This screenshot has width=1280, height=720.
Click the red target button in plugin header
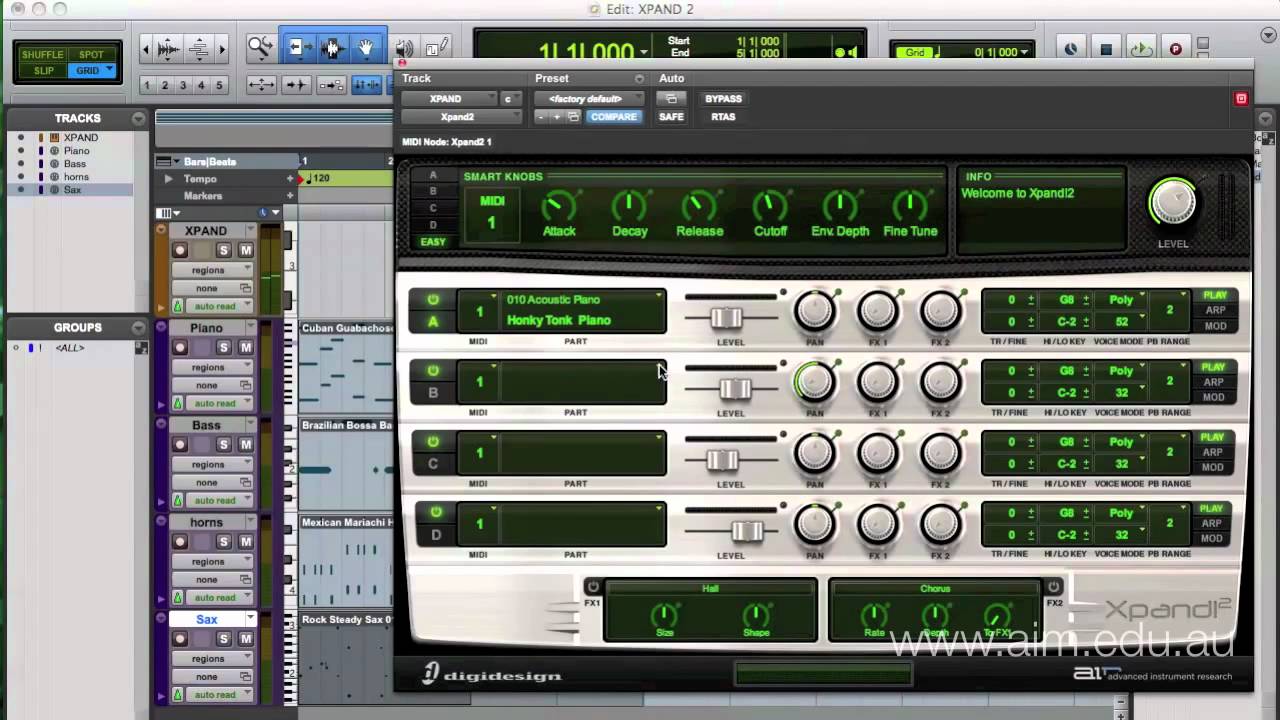pyautogui.click(x=1241, y=98)
